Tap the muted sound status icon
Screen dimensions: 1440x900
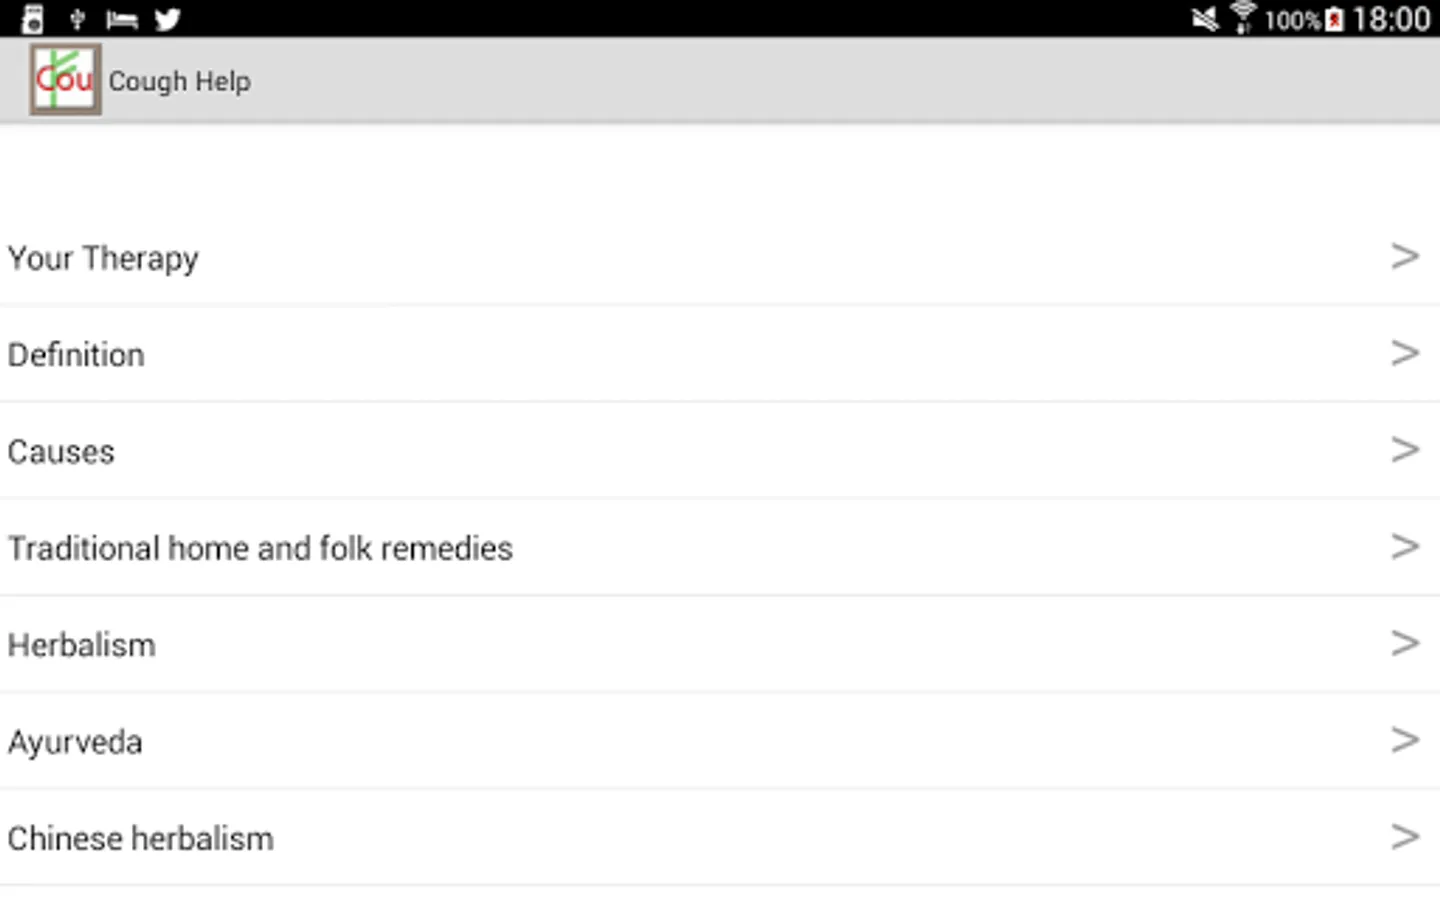point(1205,19)
